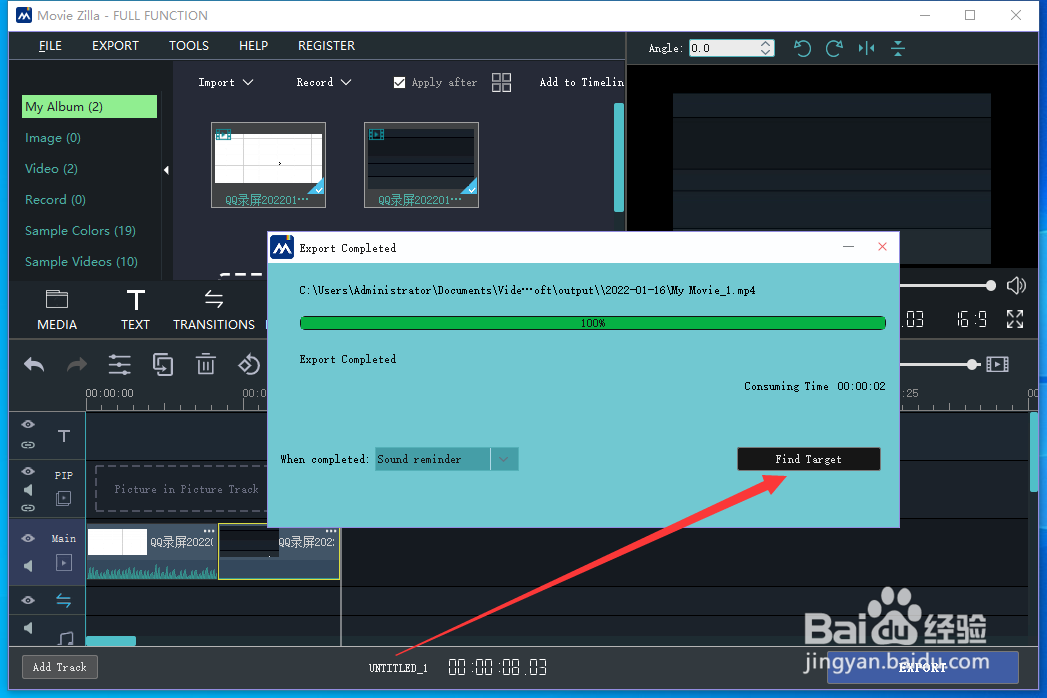Click Add to Timeline

pyautogui.click(x=582, y=82)
